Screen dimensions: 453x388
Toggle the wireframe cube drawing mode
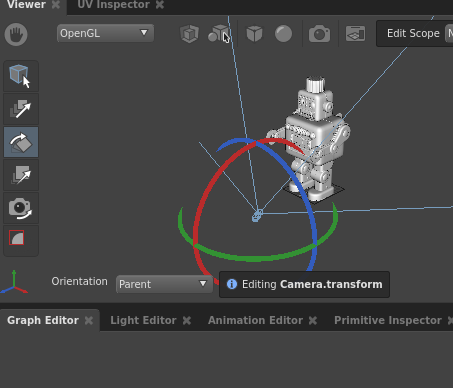[x=189, y=34]
